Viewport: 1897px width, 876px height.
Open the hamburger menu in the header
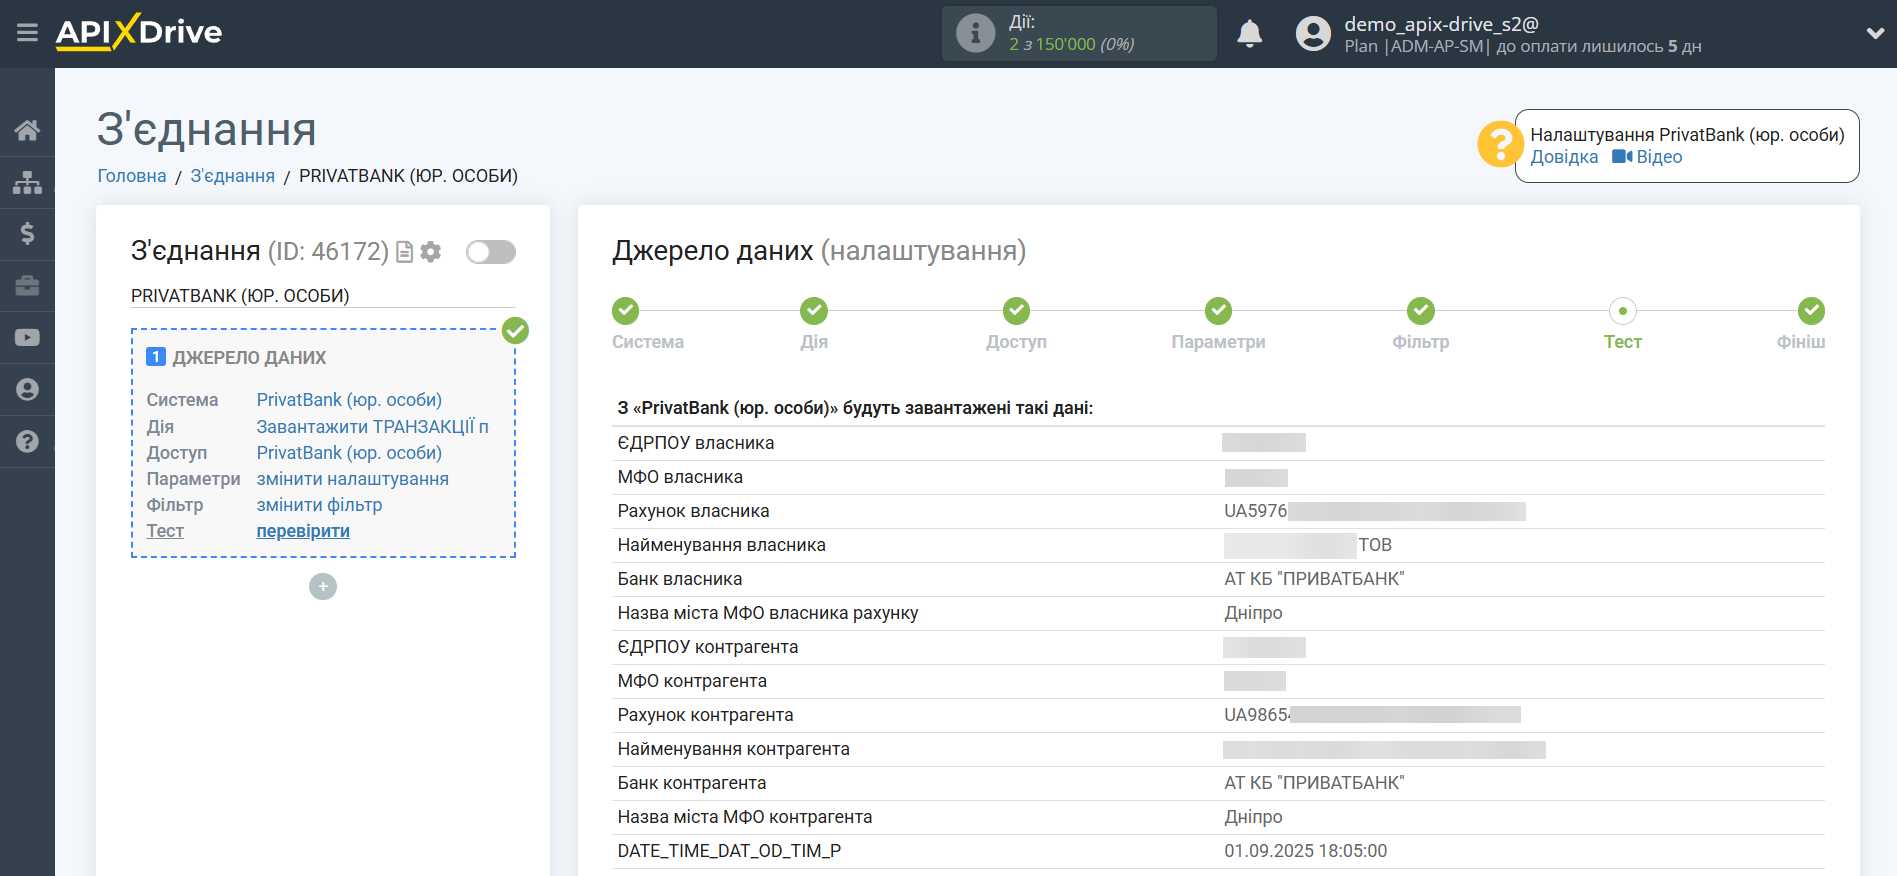[x=27, y=33]
